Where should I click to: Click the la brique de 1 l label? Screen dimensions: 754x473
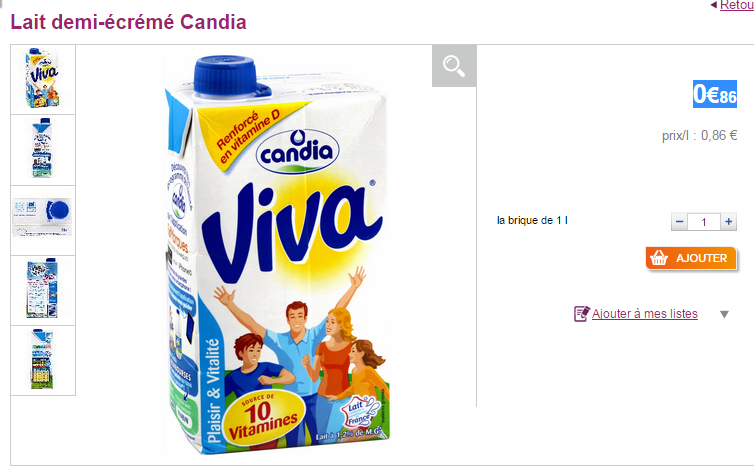coord(532,220)
